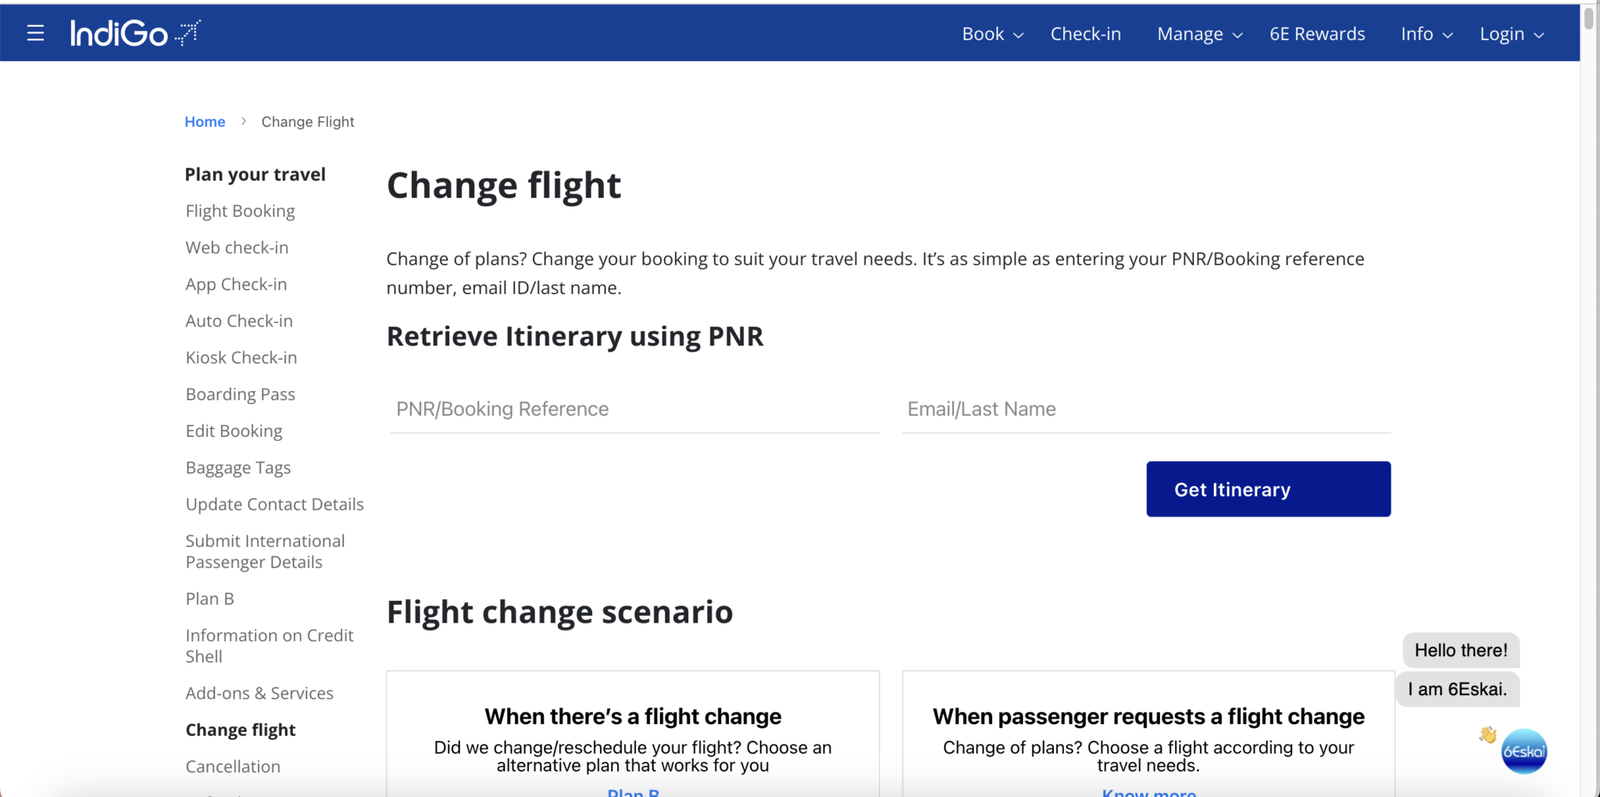This screenshot has width=1600, height=797.
Task: Select Web check-in from the sidebar
Action: pyautogui.click(x=236, y=247)
